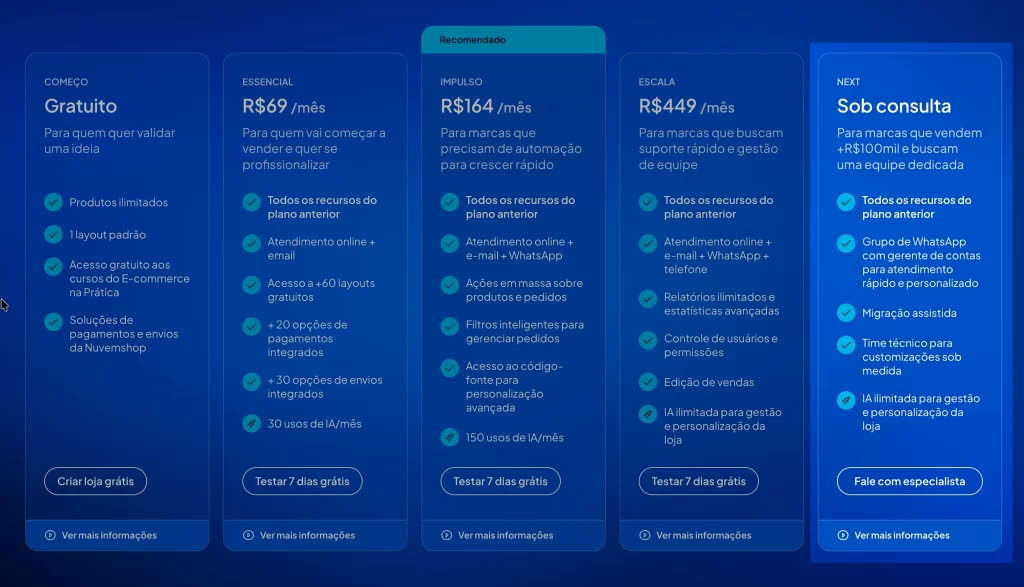Expand Ver mais informações on the Next plan

pos(893,535)
